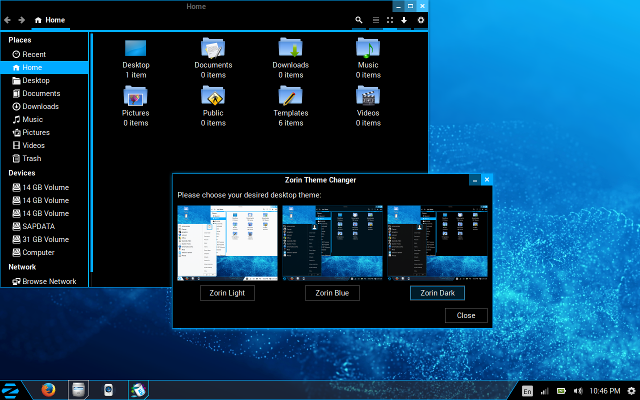The height and width of the screenshot is (400, 640).
Task: Select Recent in Places sidebar
Action: point(44,54)
